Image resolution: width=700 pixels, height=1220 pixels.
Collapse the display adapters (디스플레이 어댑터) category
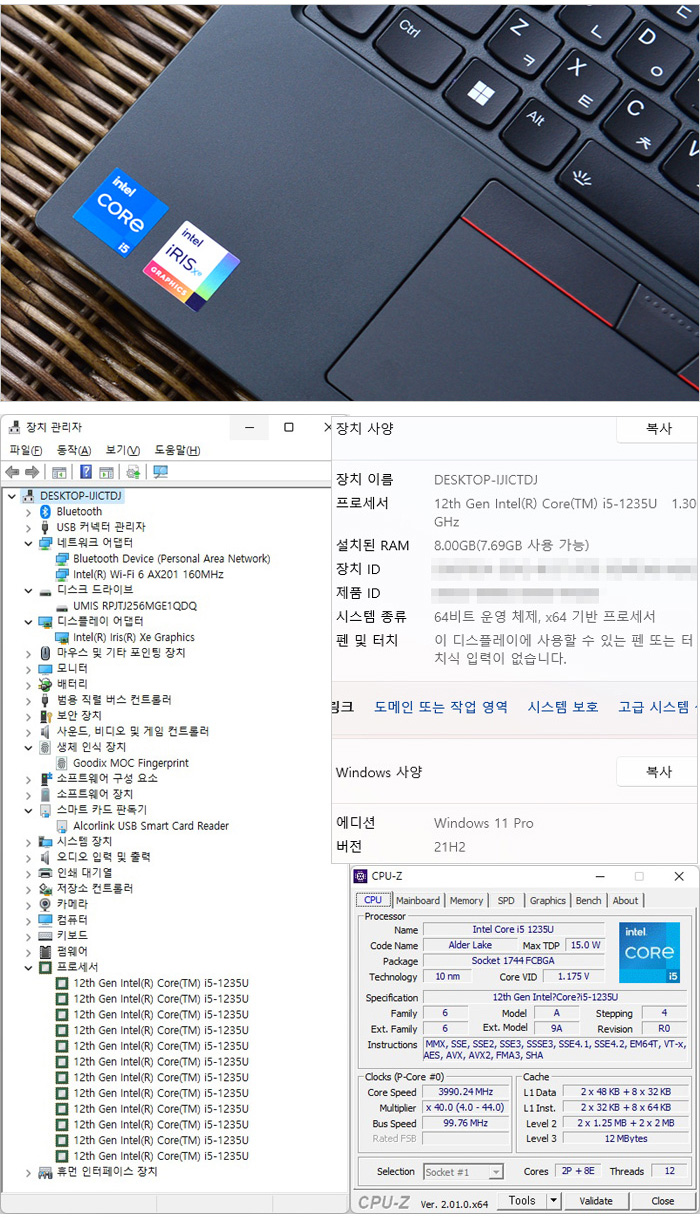click(28, 621)
